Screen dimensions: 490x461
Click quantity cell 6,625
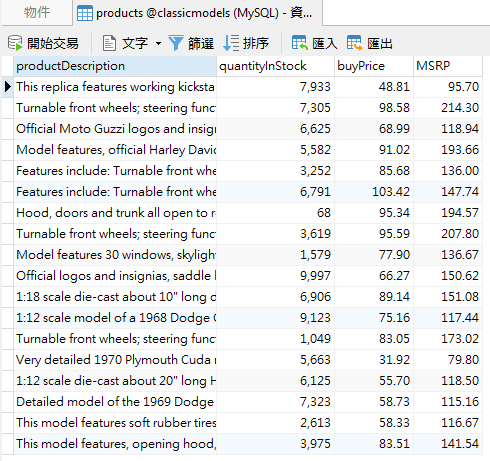[275, 129]
